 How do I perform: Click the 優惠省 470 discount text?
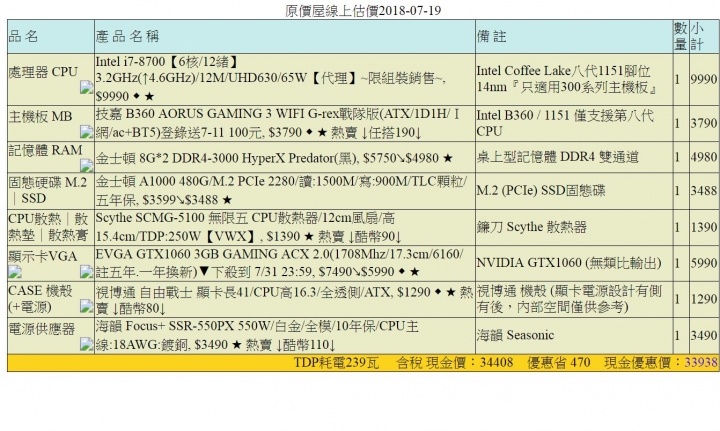[x=558, y=362]
